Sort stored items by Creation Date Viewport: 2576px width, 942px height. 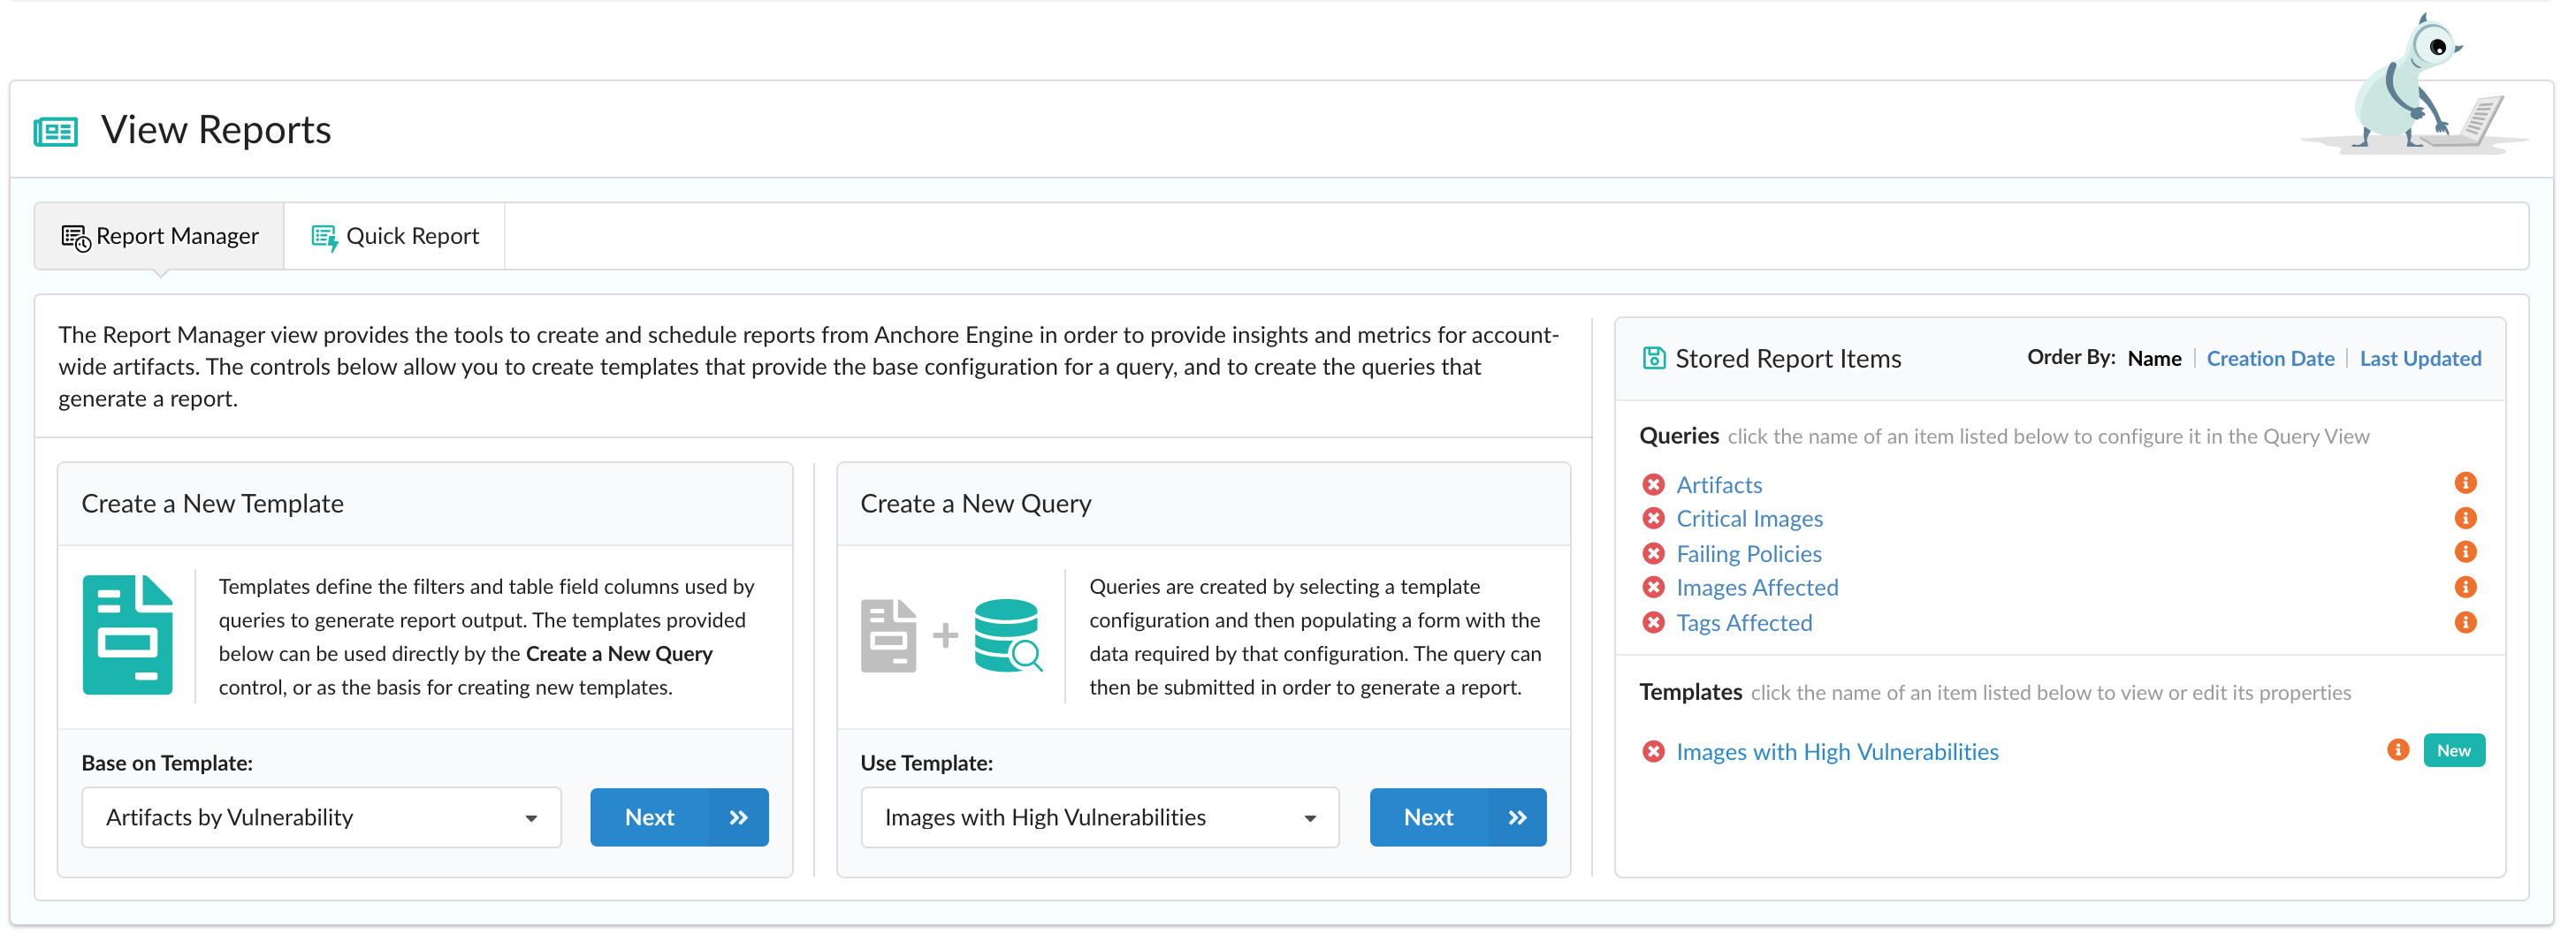(x=2270, y=358)
